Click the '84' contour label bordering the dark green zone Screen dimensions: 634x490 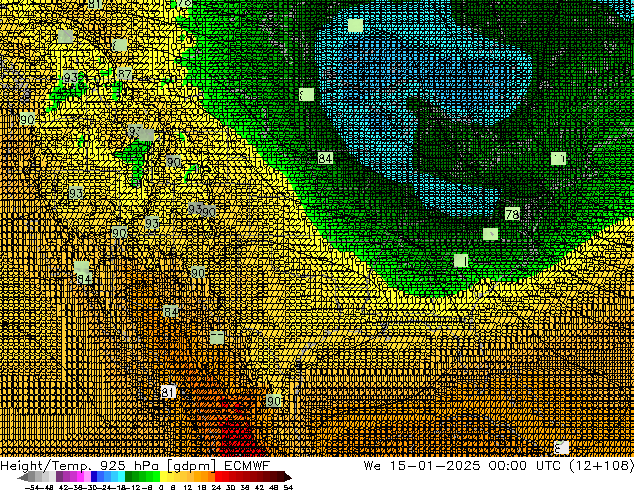[325, 158]
